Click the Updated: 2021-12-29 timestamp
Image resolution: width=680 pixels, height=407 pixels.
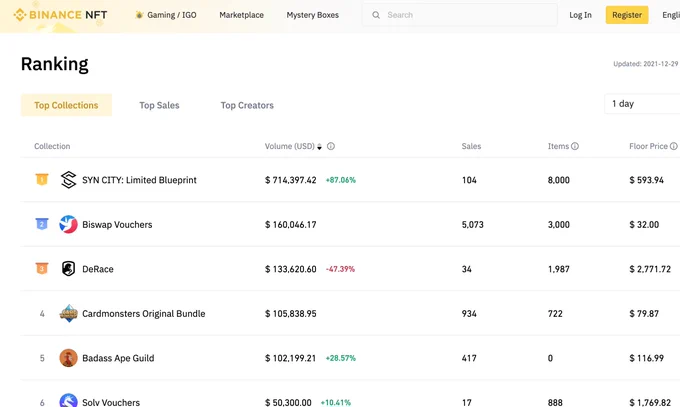click(645, 64)
